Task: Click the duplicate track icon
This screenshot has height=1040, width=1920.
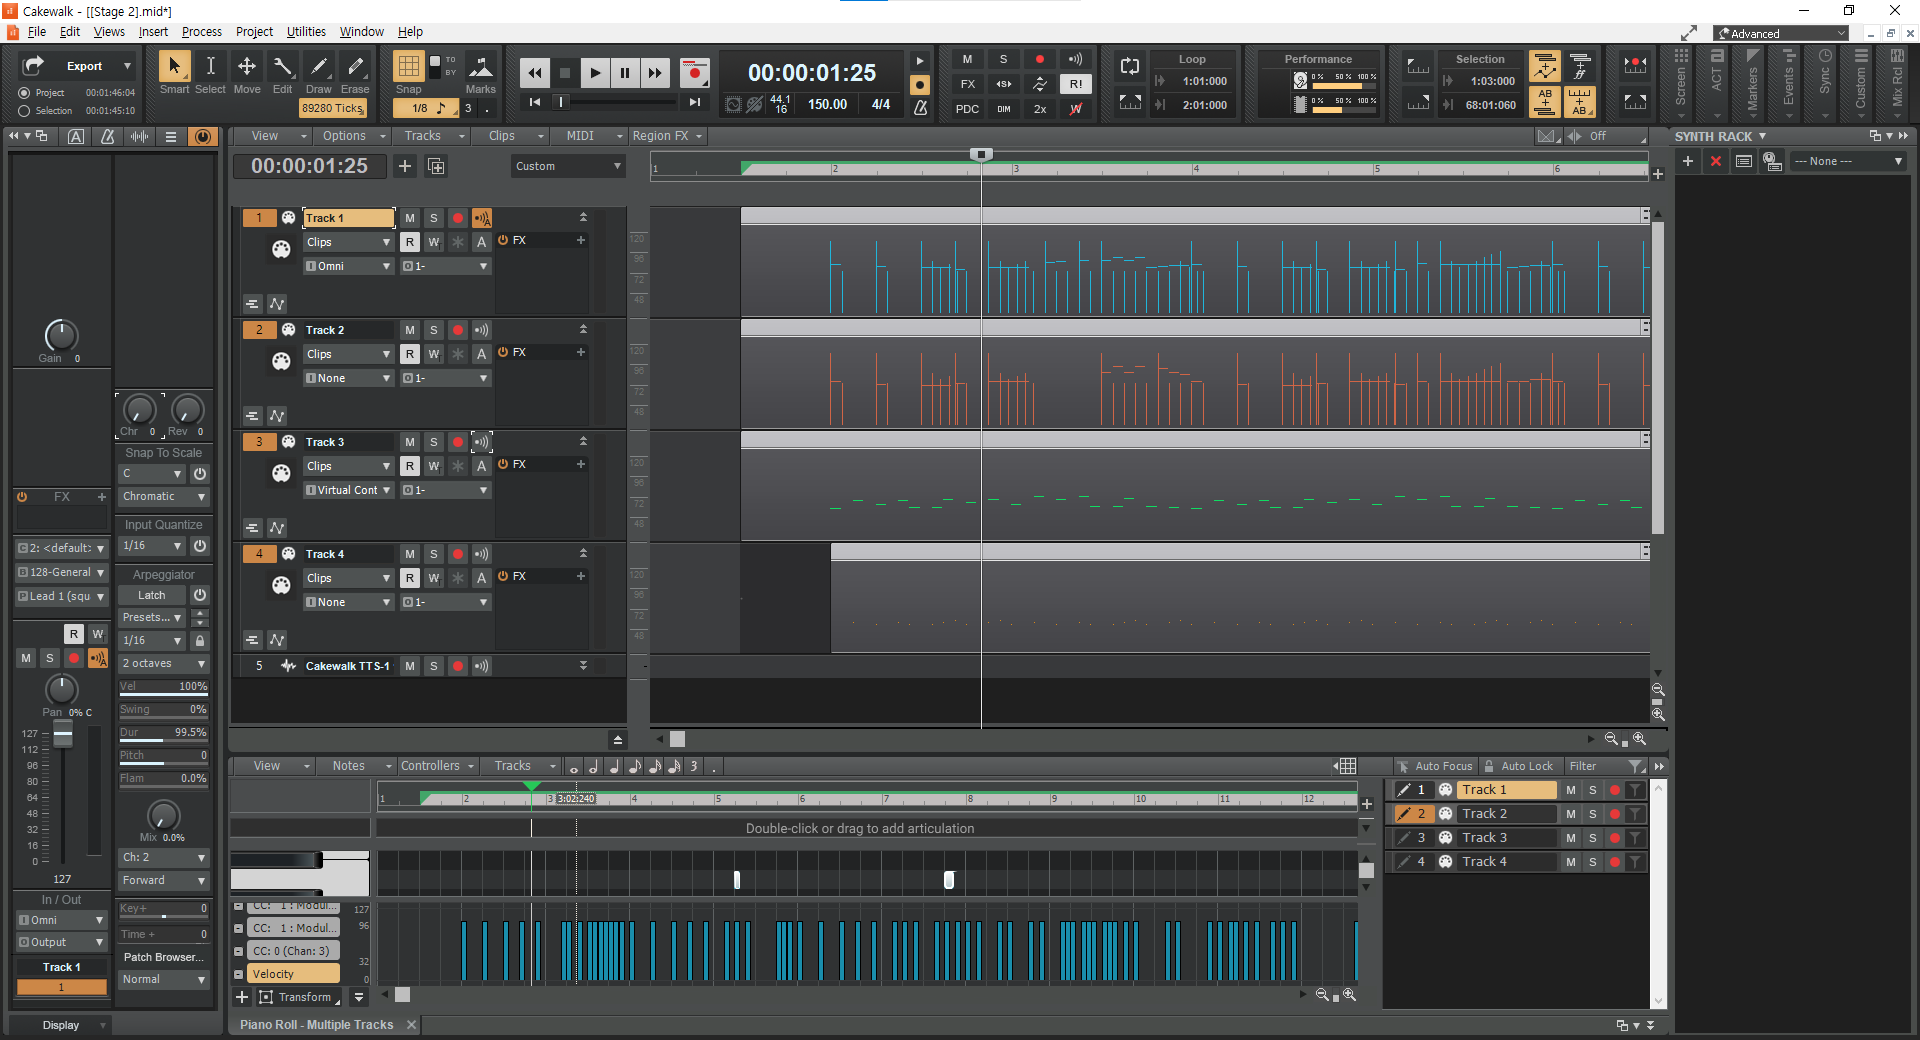Action: click(x=436, y=166)
